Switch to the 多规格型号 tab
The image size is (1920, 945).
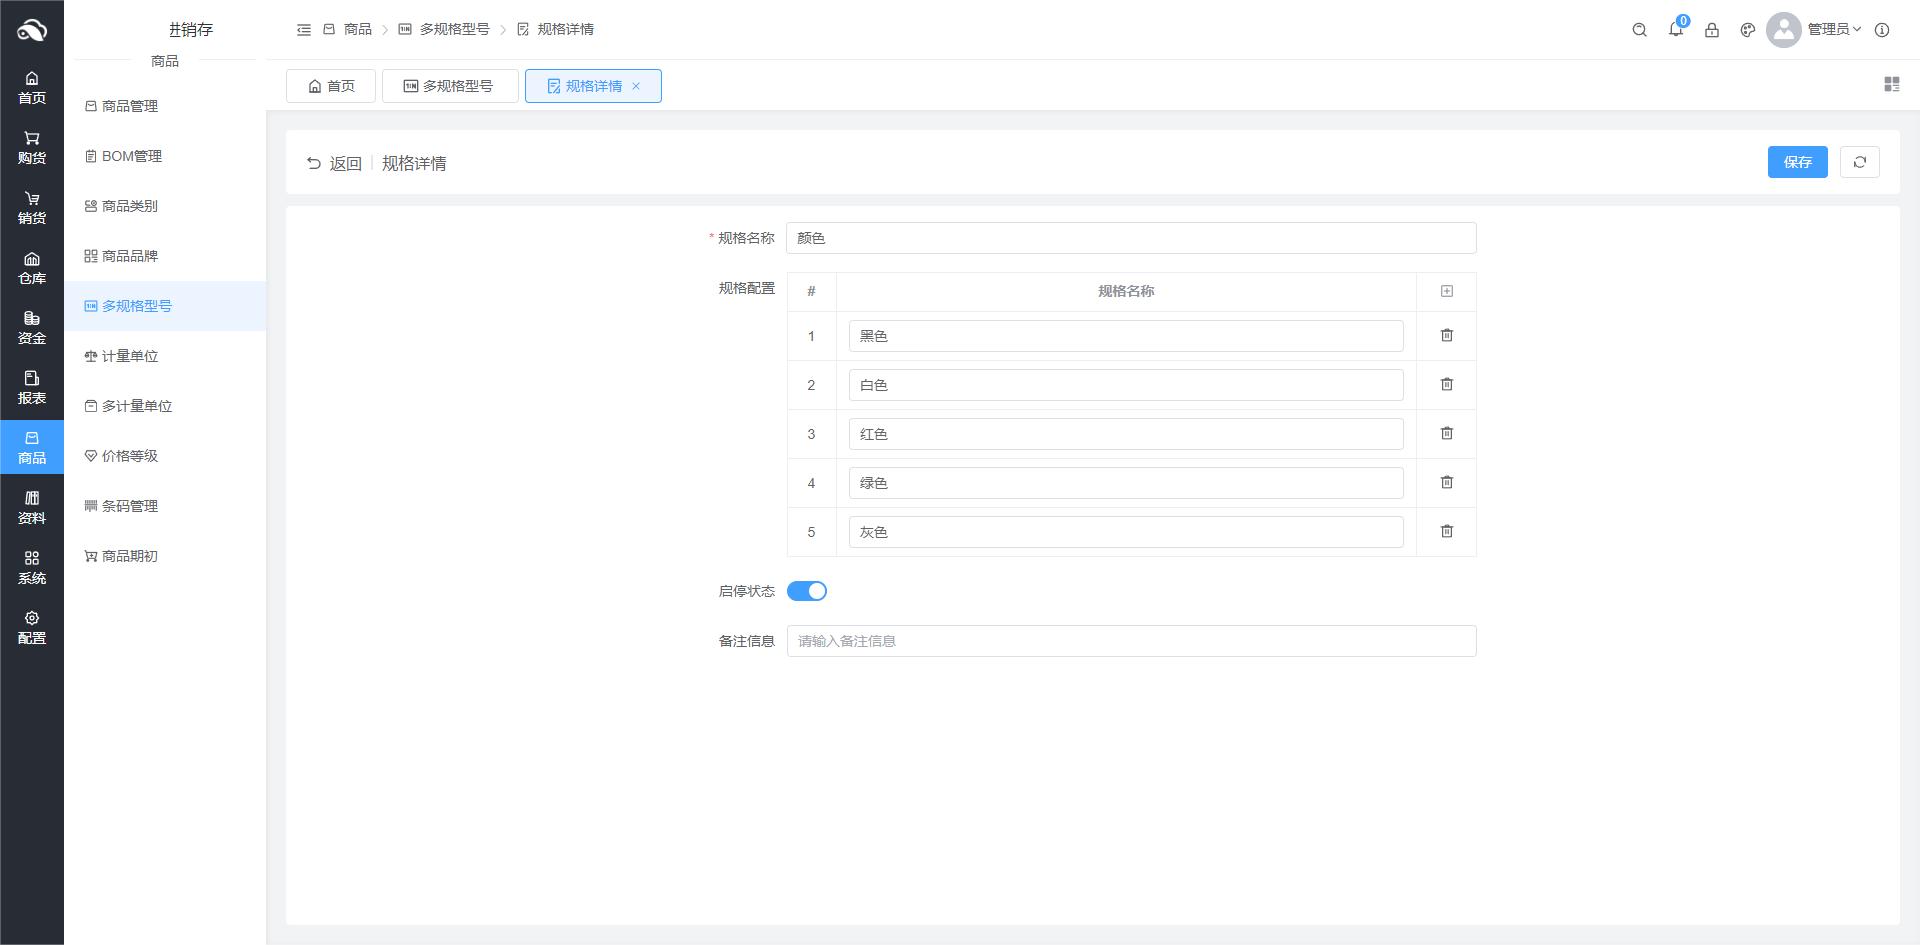[x=449, y=86]
